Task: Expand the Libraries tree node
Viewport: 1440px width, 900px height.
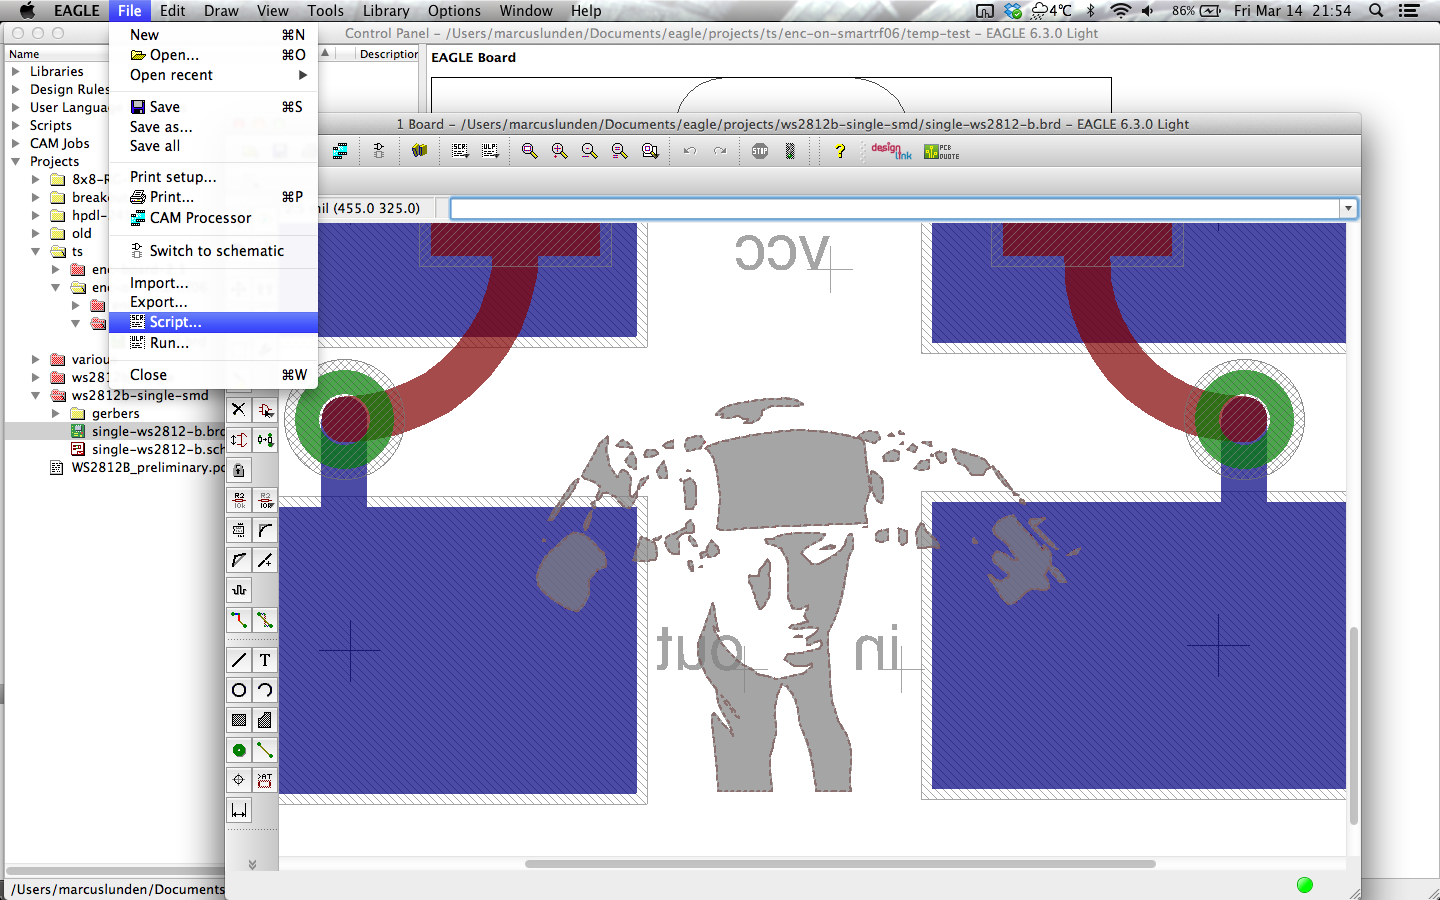Action: pos(15,71)
